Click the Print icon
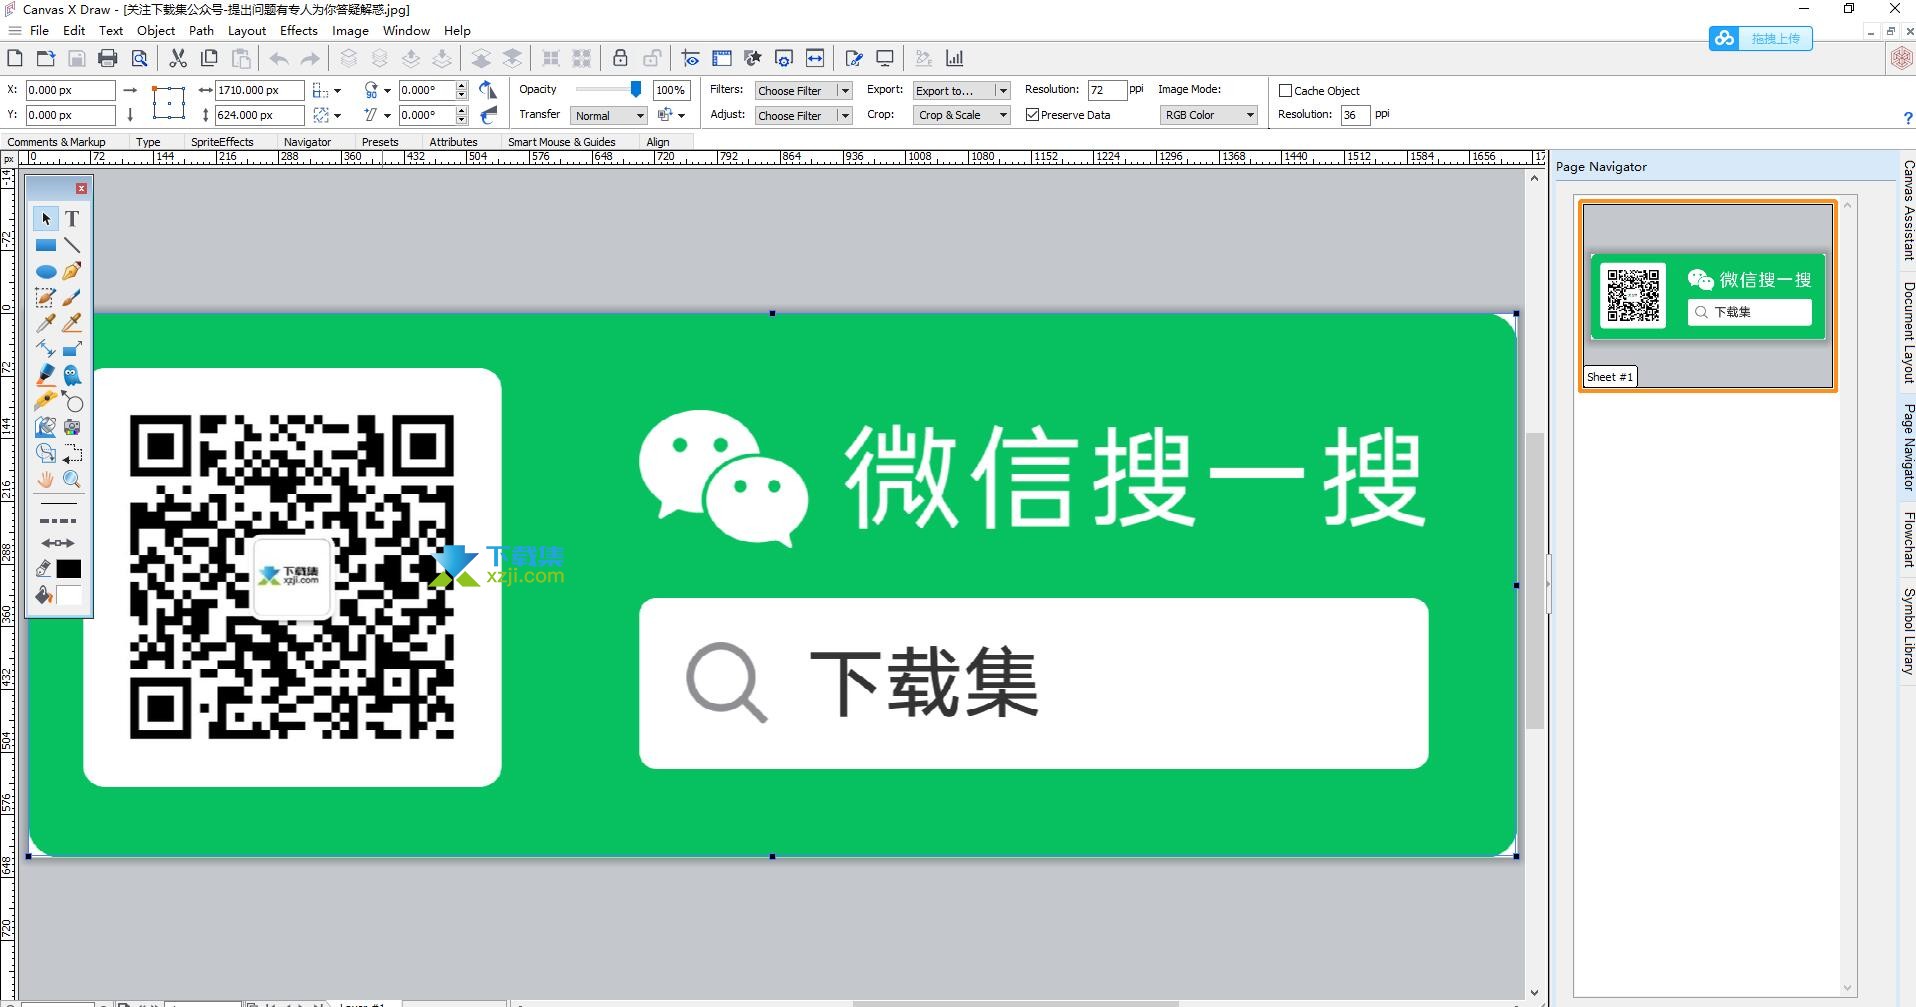Viewport: 1916px width, 1007px height. click(108, 58)
